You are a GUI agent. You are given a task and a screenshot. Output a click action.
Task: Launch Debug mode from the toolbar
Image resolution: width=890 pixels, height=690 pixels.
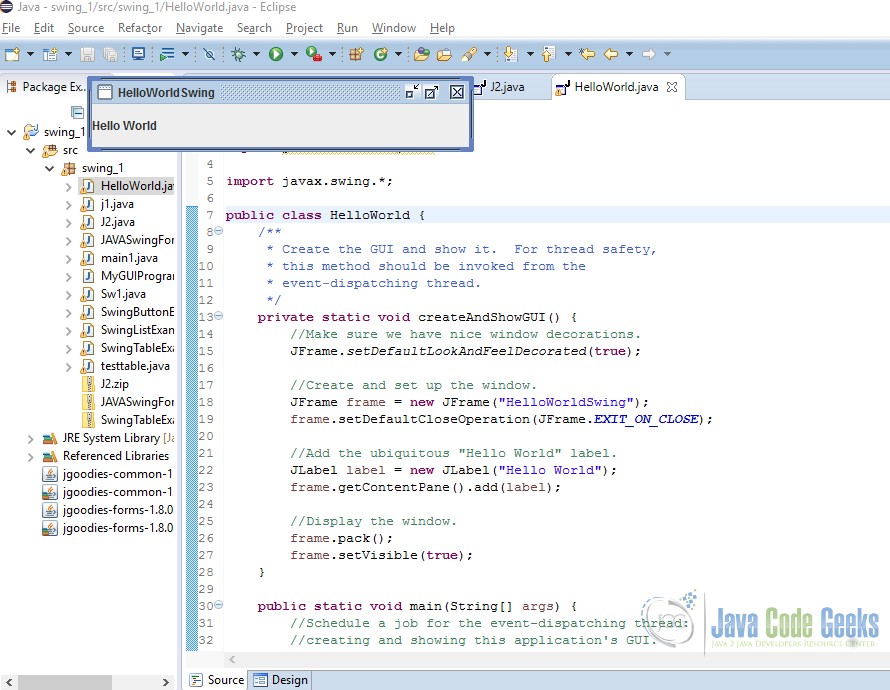pos(237,54)
